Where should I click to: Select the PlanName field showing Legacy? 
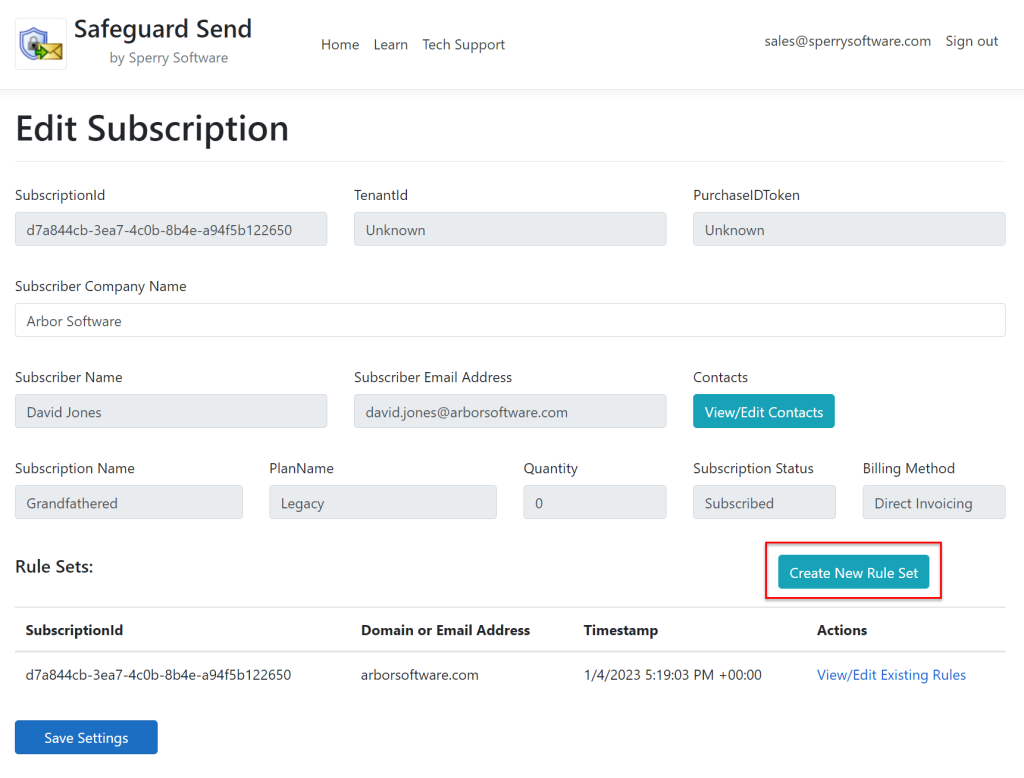[383, 503]
